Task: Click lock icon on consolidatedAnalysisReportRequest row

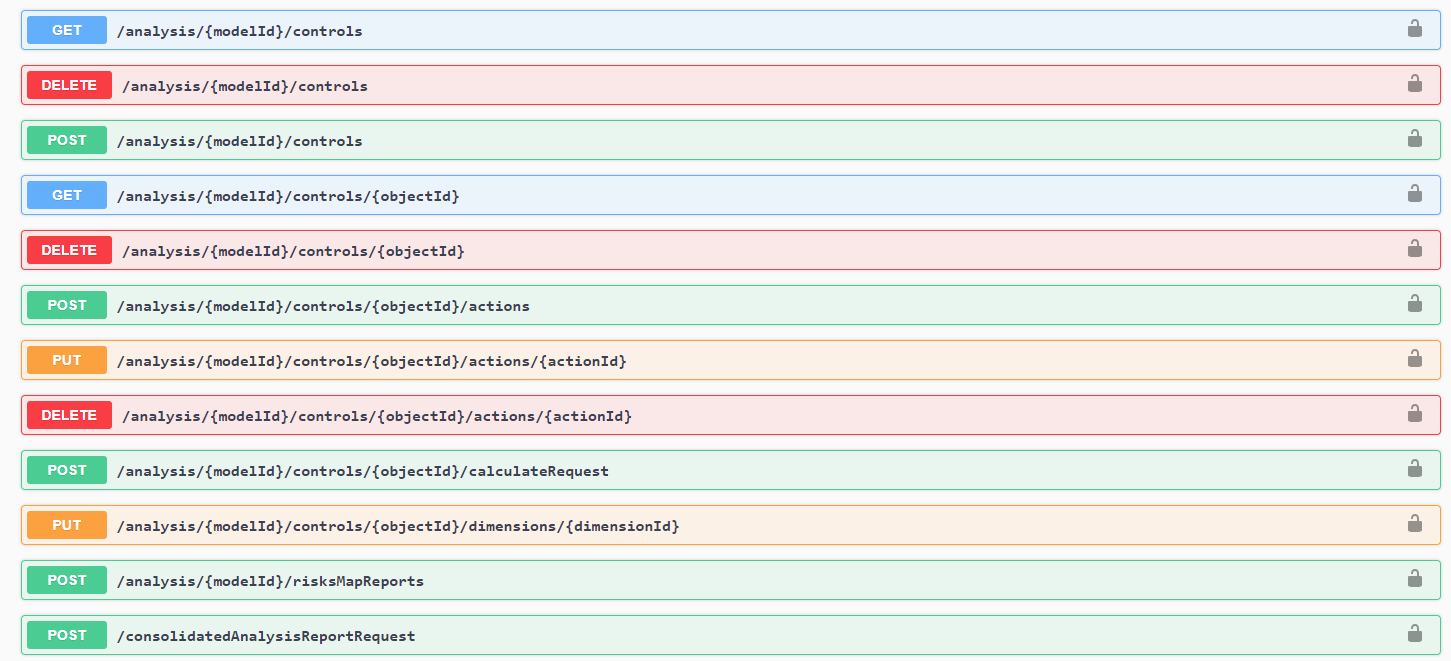Action: [x=1414, y=634]
